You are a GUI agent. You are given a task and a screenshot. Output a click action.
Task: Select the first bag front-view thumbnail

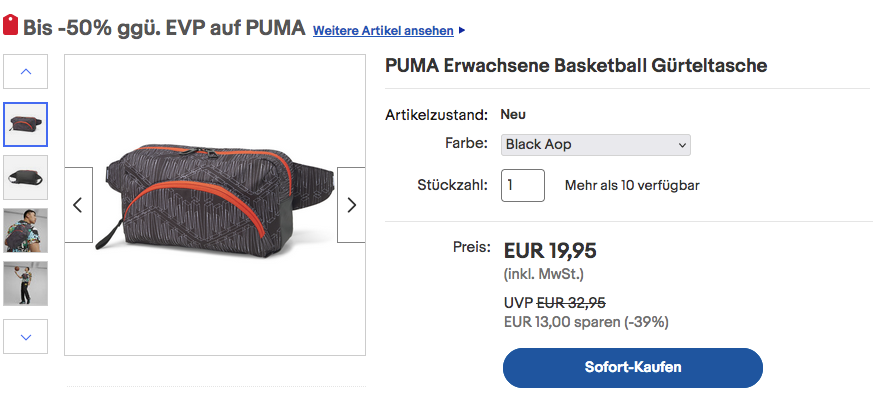[x=25, y=125]
